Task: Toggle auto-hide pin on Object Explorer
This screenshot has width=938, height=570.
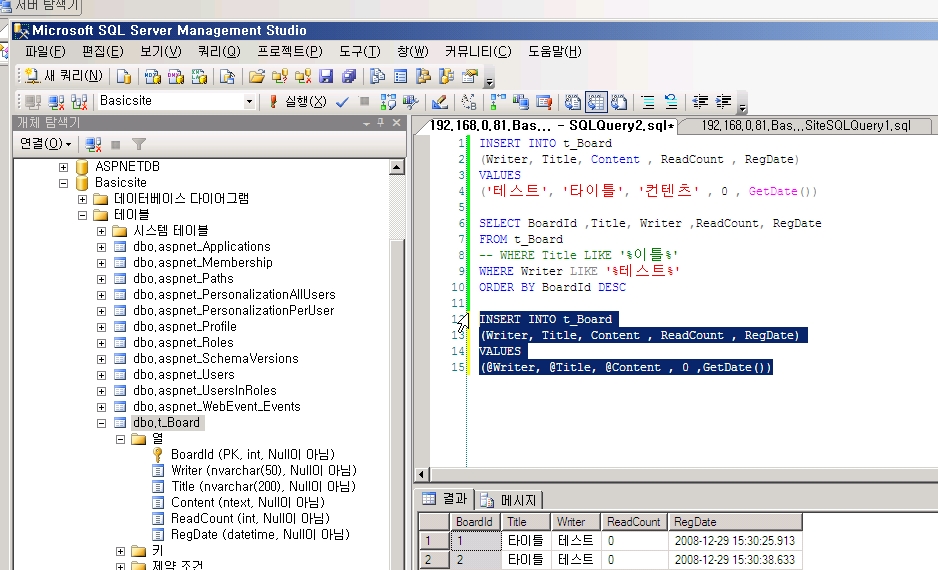Action: (380, 123)
